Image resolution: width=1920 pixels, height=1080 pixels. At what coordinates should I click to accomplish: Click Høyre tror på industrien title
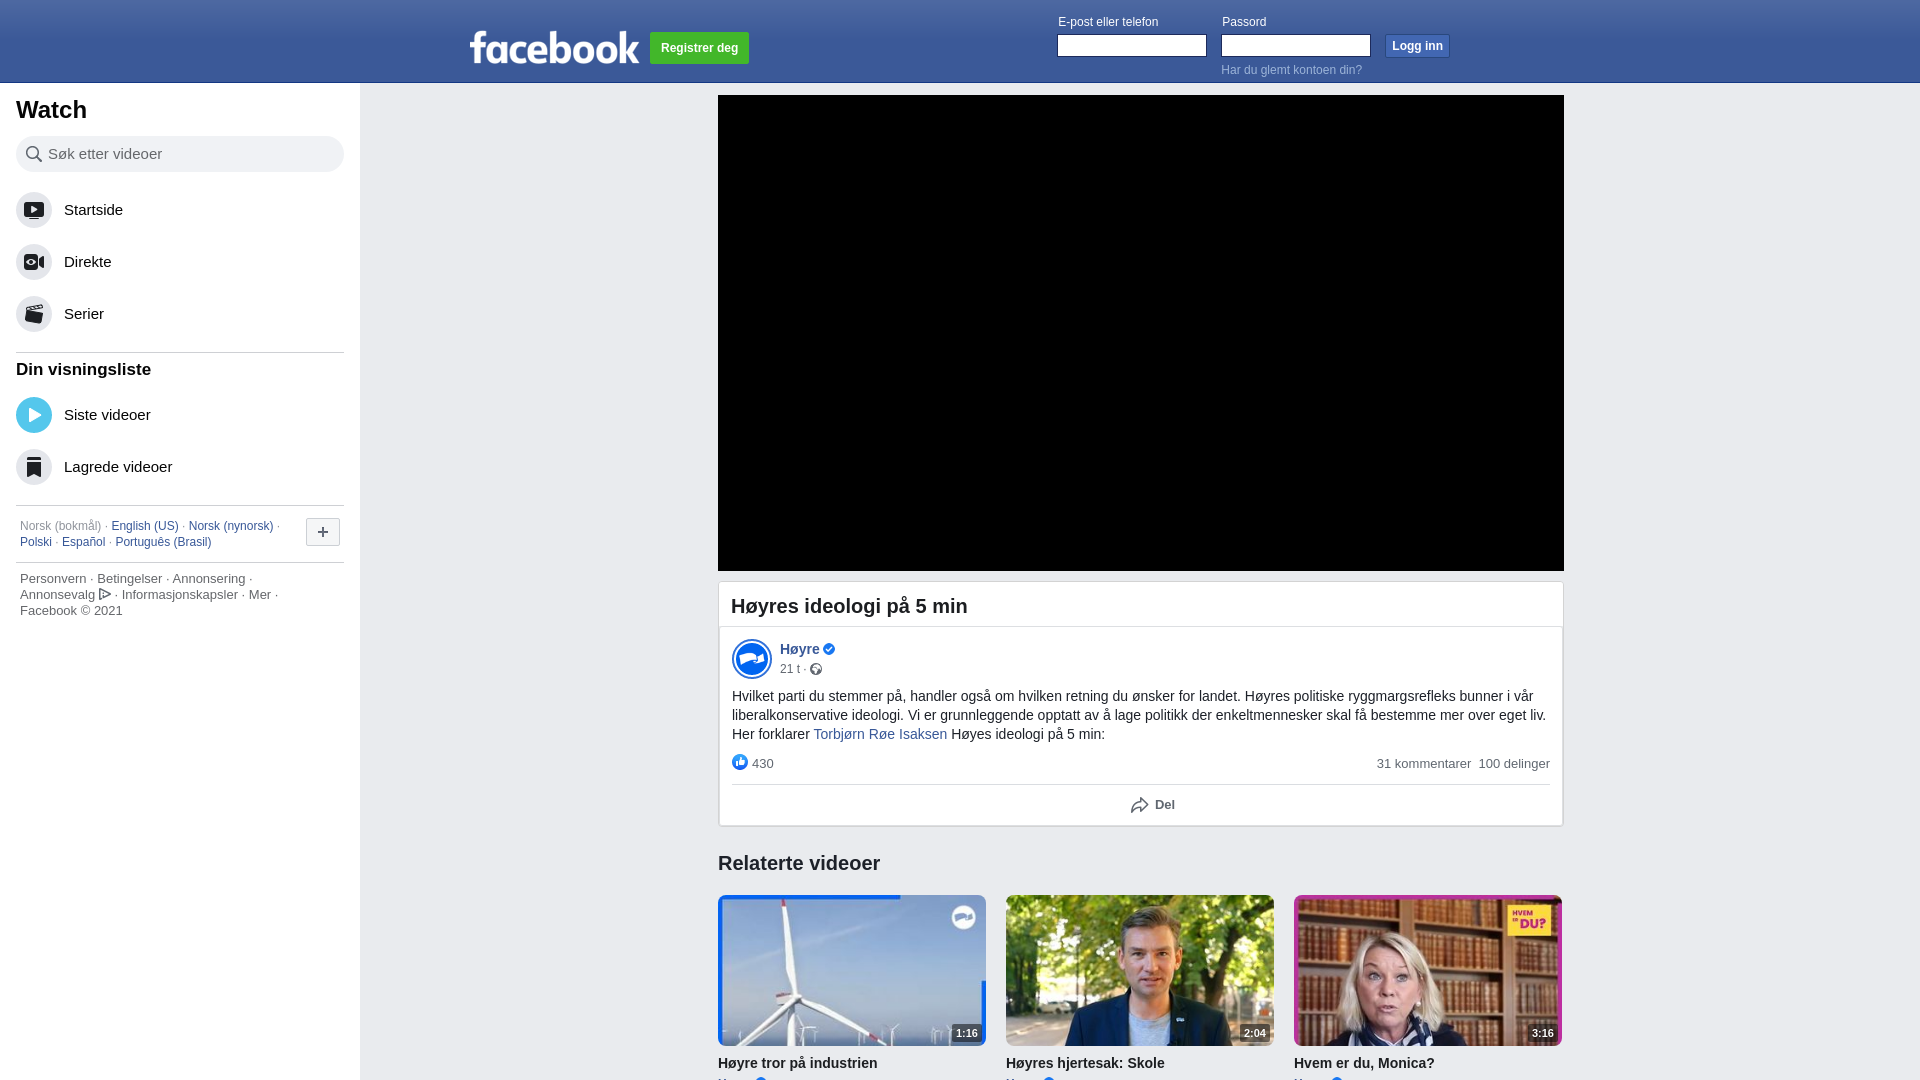pyautogui.click(x=797, y=1063)
